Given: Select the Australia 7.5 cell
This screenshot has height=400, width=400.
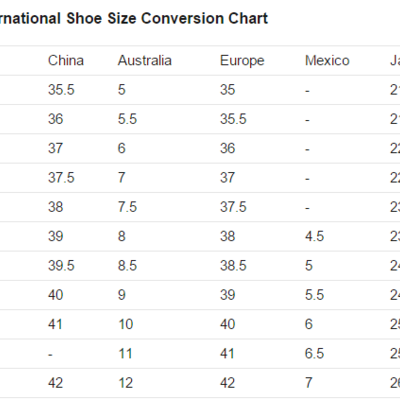Looking at the screenshot, I should point(127,207).
